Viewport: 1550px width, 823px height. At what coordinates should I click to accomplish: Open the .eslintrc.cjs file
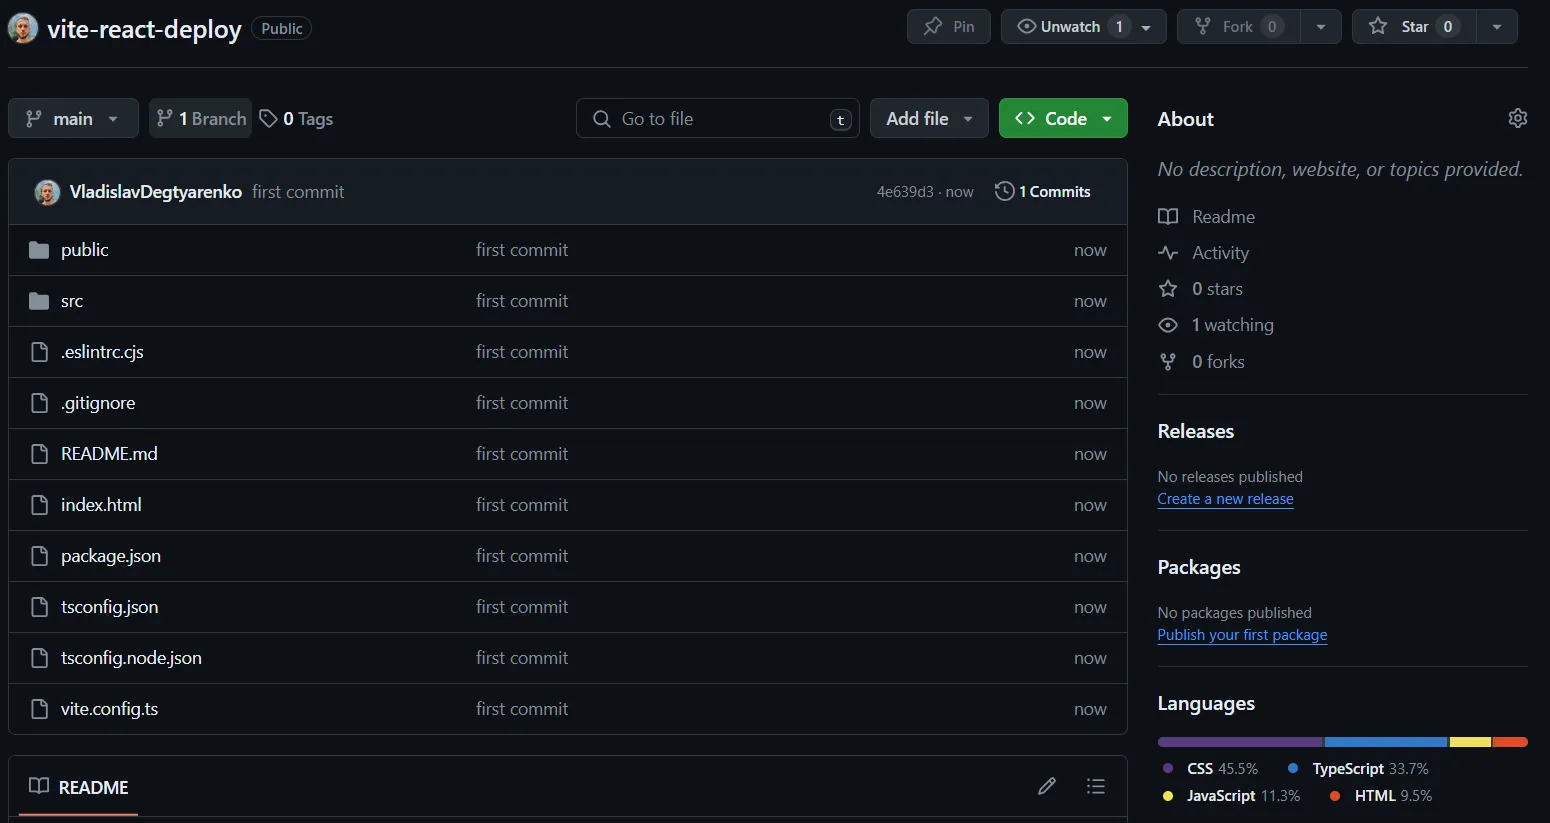pos(102,352)
